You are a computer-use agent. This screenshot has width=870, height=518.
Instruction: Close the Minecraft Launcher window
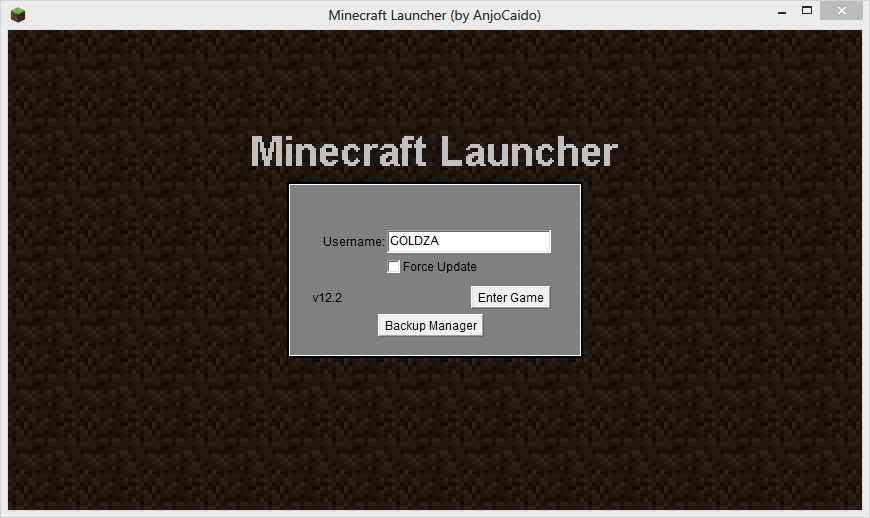[x=841, y=11]
